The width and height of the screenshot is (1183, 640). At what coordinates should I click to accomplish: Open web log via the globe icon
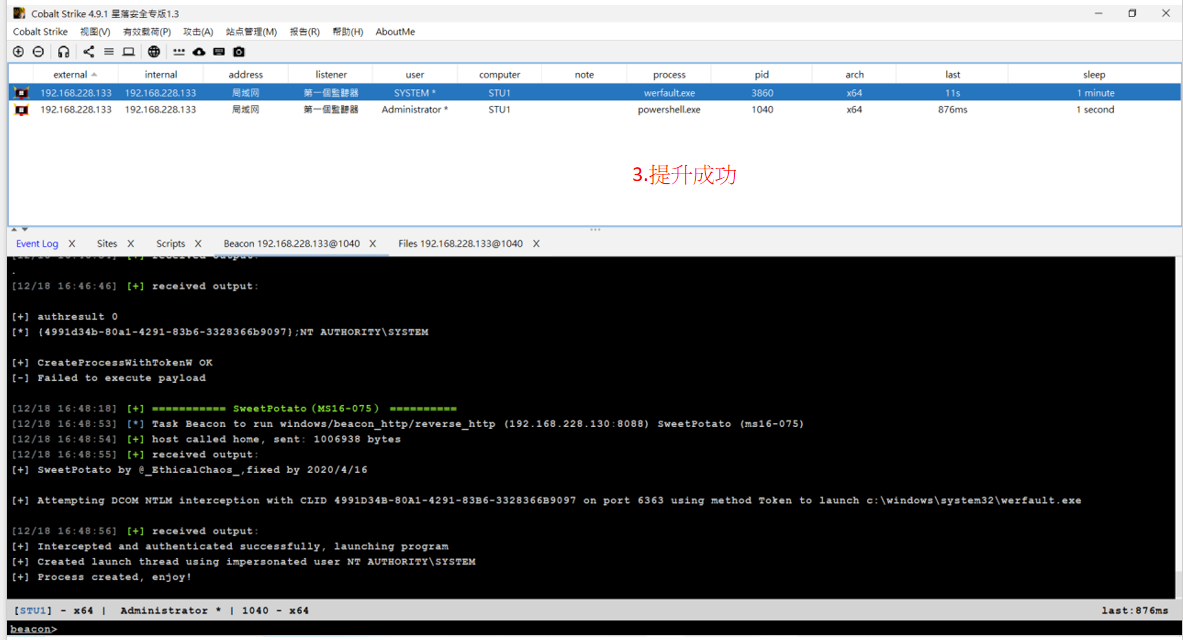coord(154,51)
